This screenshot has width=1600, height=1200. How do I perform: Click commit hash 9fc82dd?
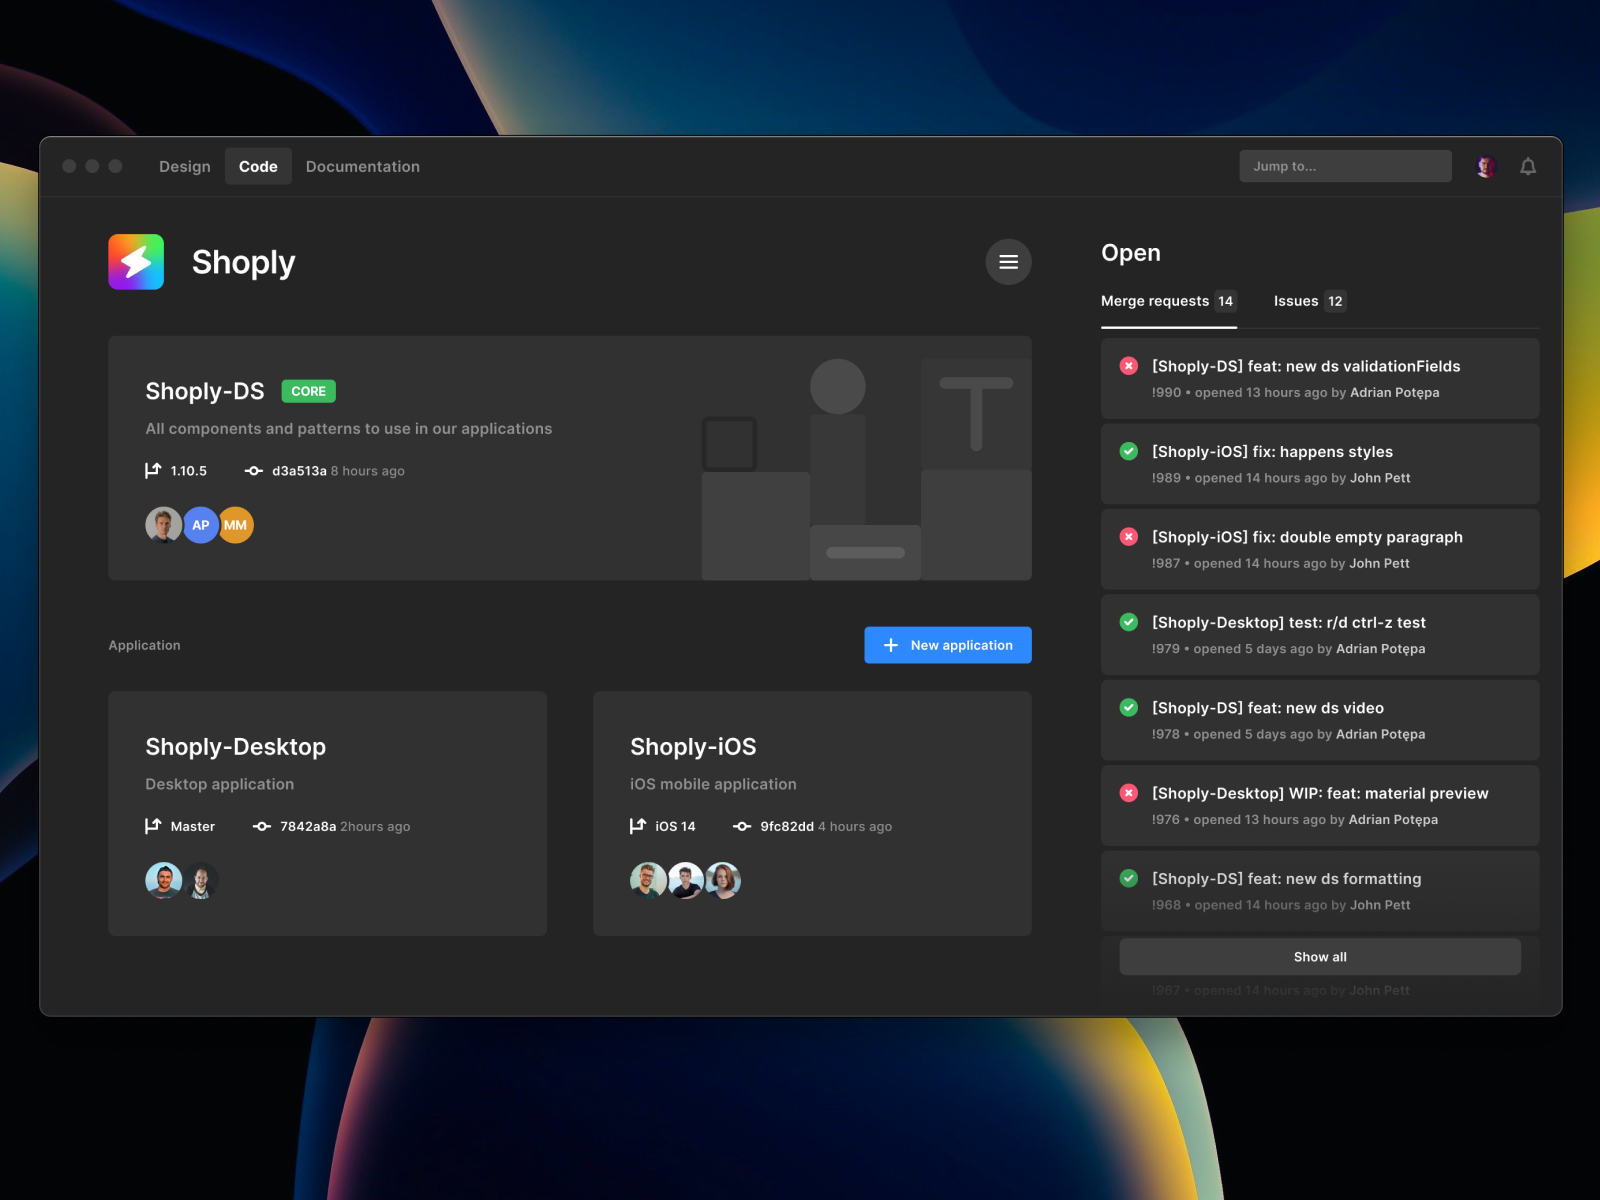pos(787,826)
